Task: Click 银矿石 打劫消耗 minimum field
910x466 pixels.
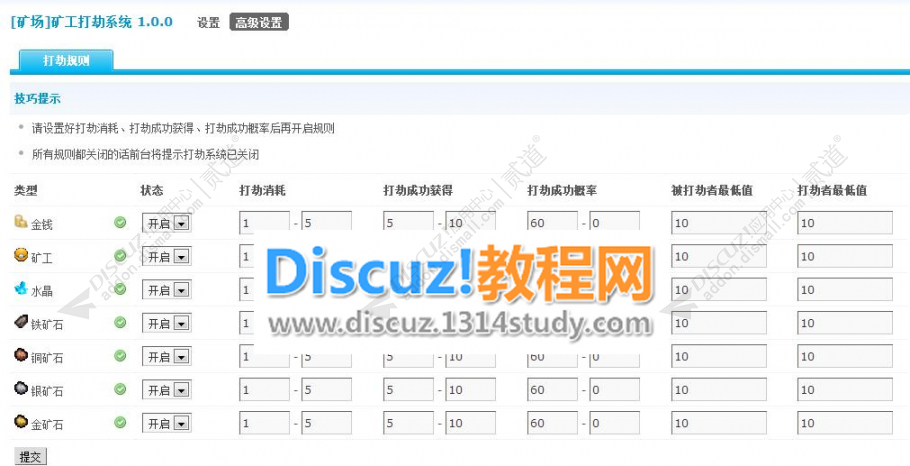Action: (x=264, y=390)
